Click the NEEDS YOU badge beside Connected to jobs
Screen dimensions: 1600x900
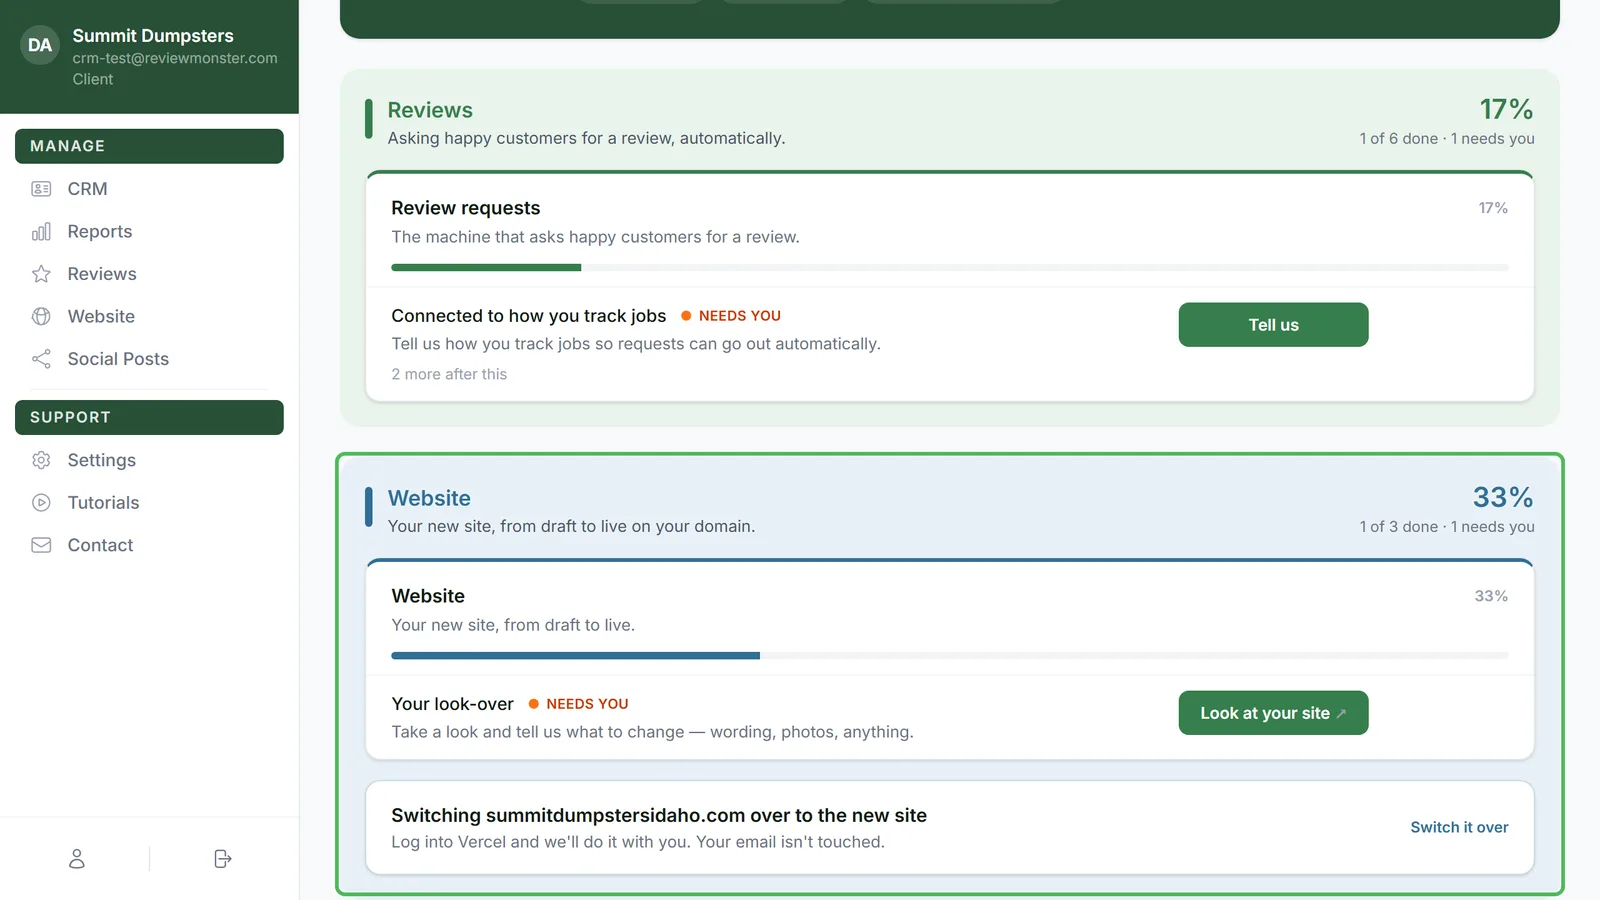click(731, 316)
